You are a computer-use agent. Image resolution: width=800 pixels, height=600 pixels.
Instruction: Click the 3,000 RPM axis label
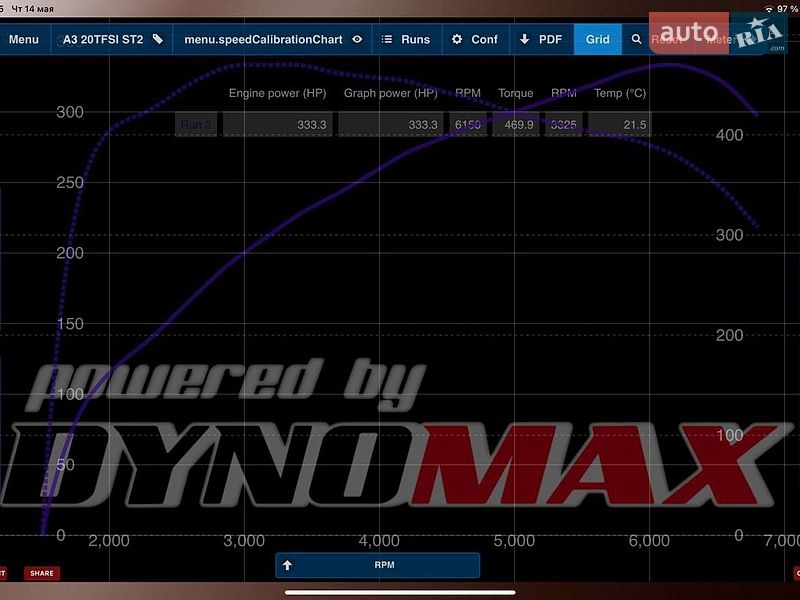point(244,540)
